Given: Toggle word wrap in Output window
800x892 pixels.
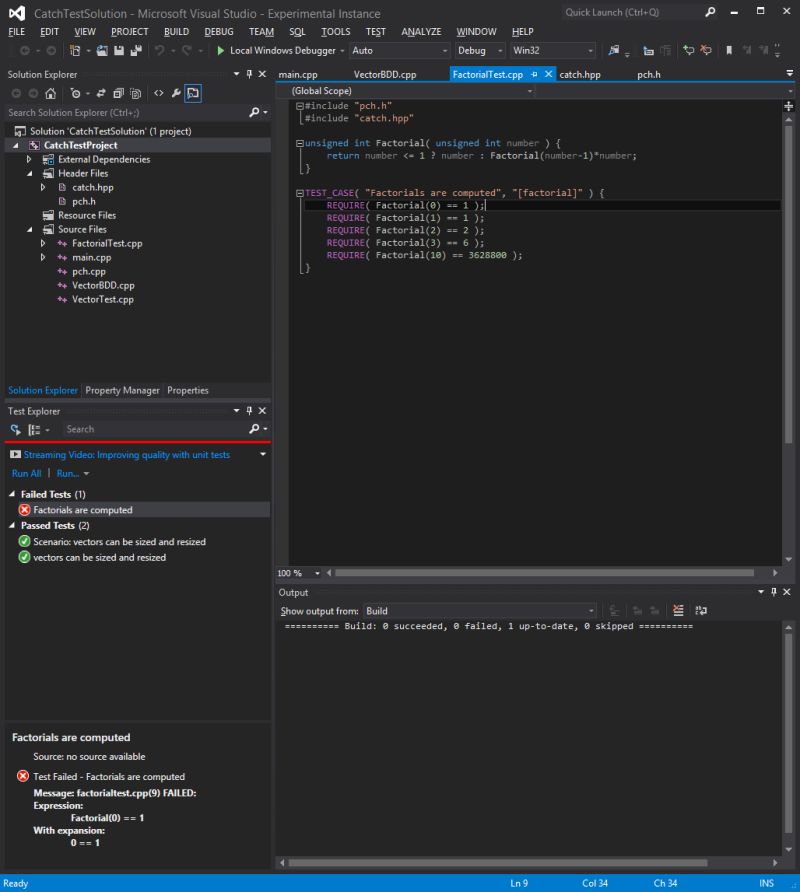Looking at the screenshot, I should click(701, 610).
